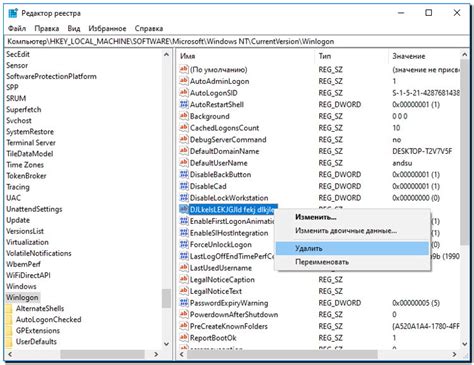474x365 pixels.
Task: Click the string icon of PreCreateKnownFolders
Action: tap(184, 326)
